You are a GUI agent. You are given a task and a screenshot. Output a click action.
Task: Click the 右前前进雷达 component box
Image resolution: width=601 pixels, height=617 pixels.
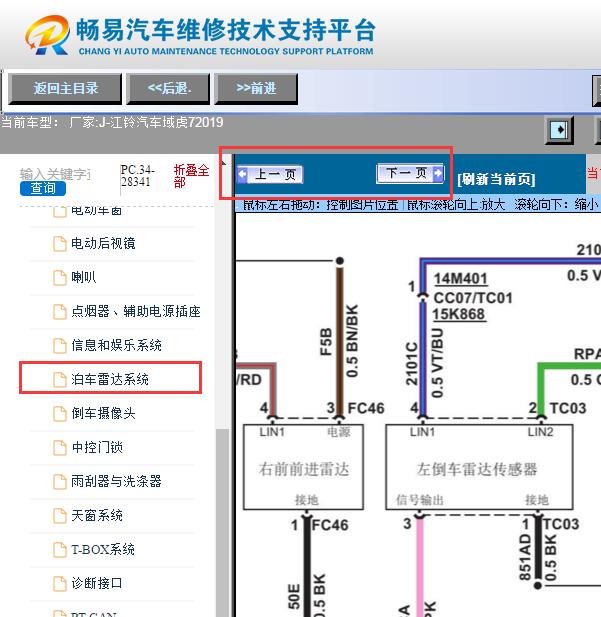click(303, 467)
